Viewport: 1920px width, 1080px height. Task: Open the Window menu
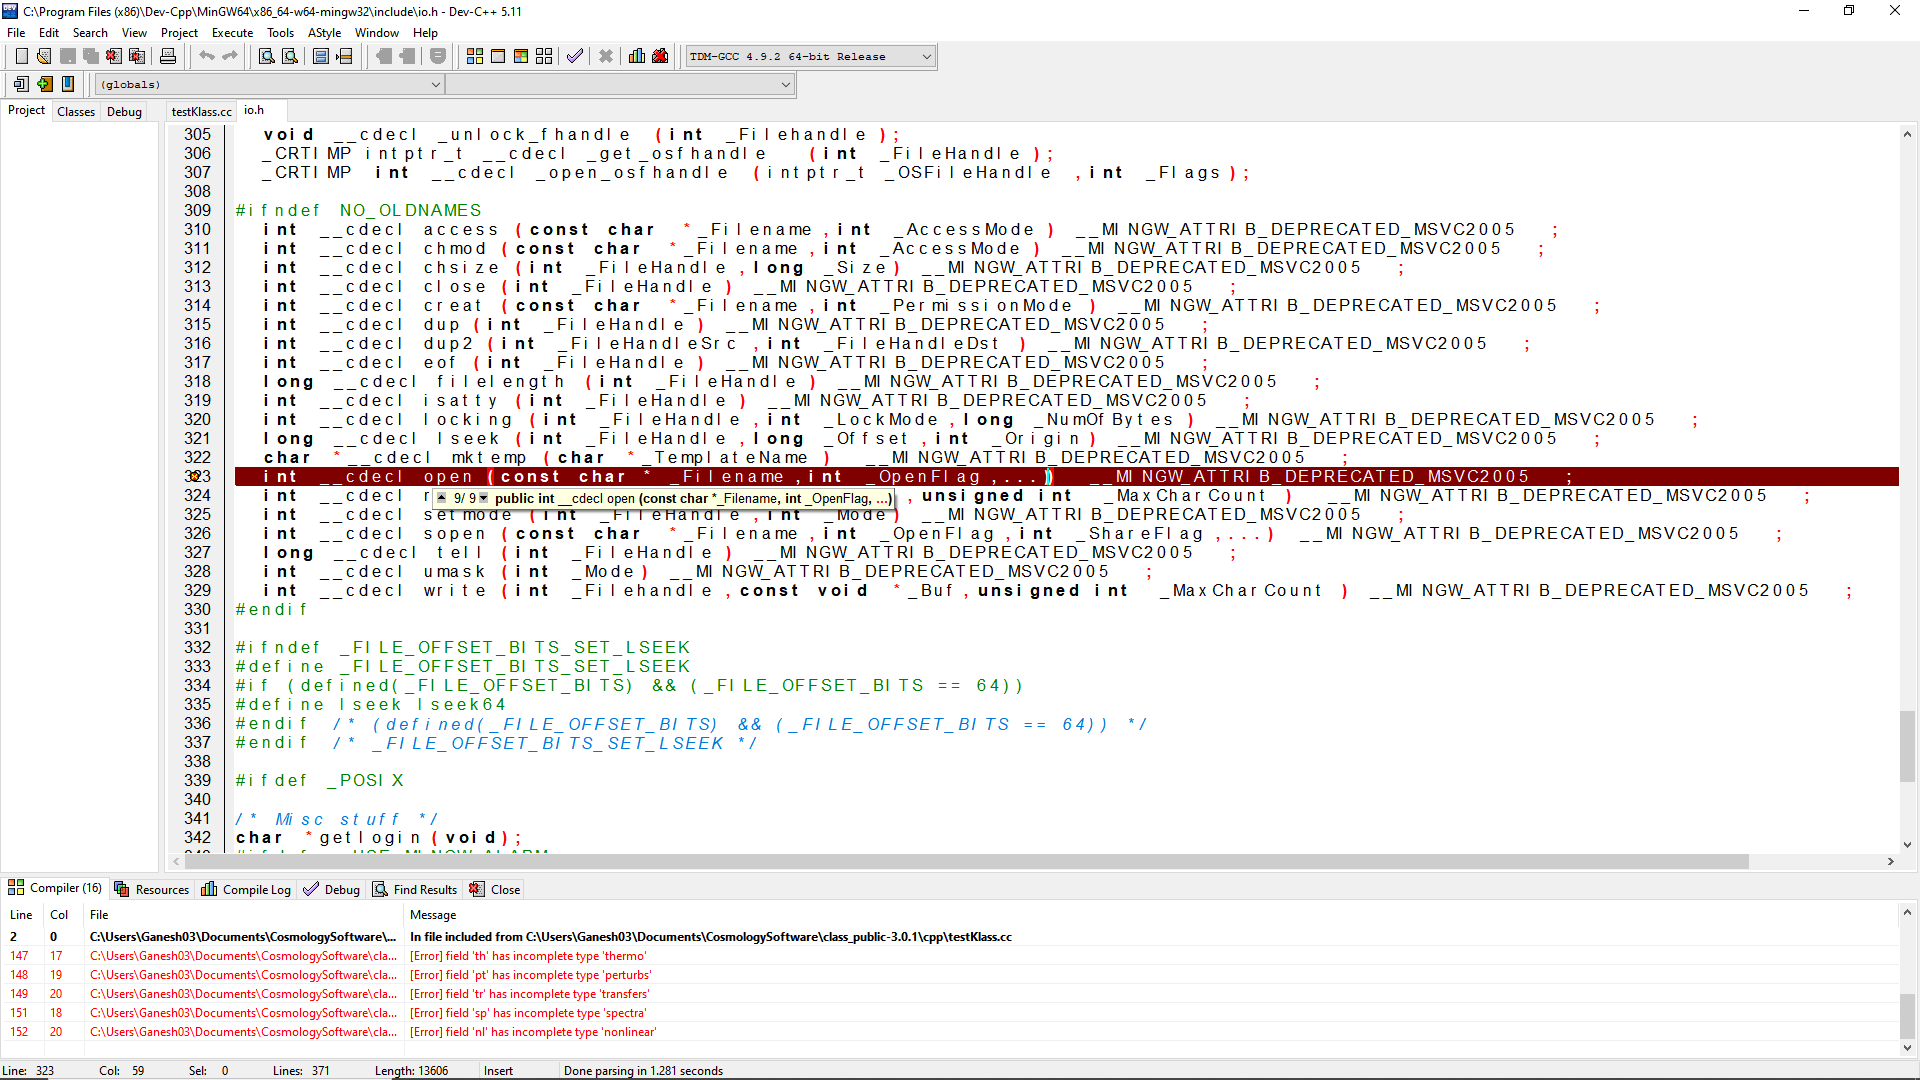pyautogui.click(x=376, y=32)
